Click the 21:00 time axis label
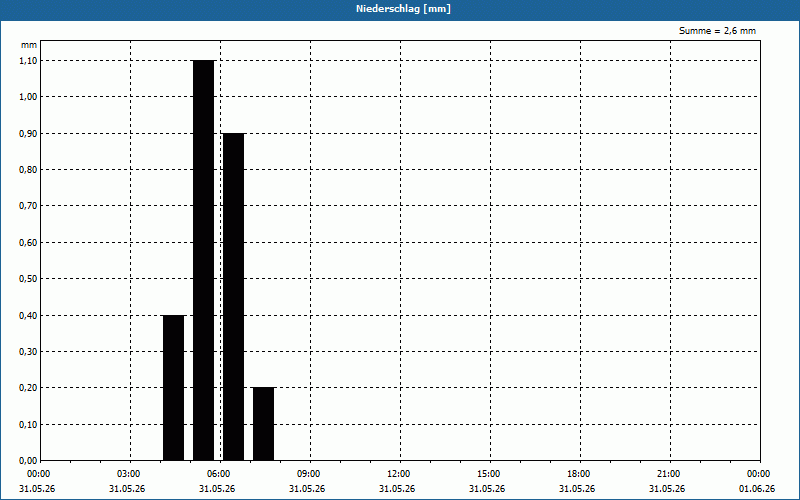Screen dimensions: 800x500 [x=668, y=474]
